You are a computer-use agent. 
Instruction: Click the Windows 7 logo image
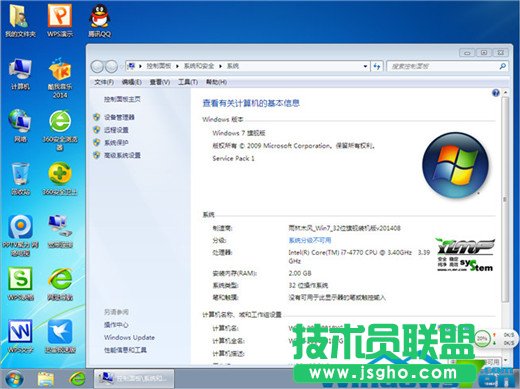coord(456,166)
